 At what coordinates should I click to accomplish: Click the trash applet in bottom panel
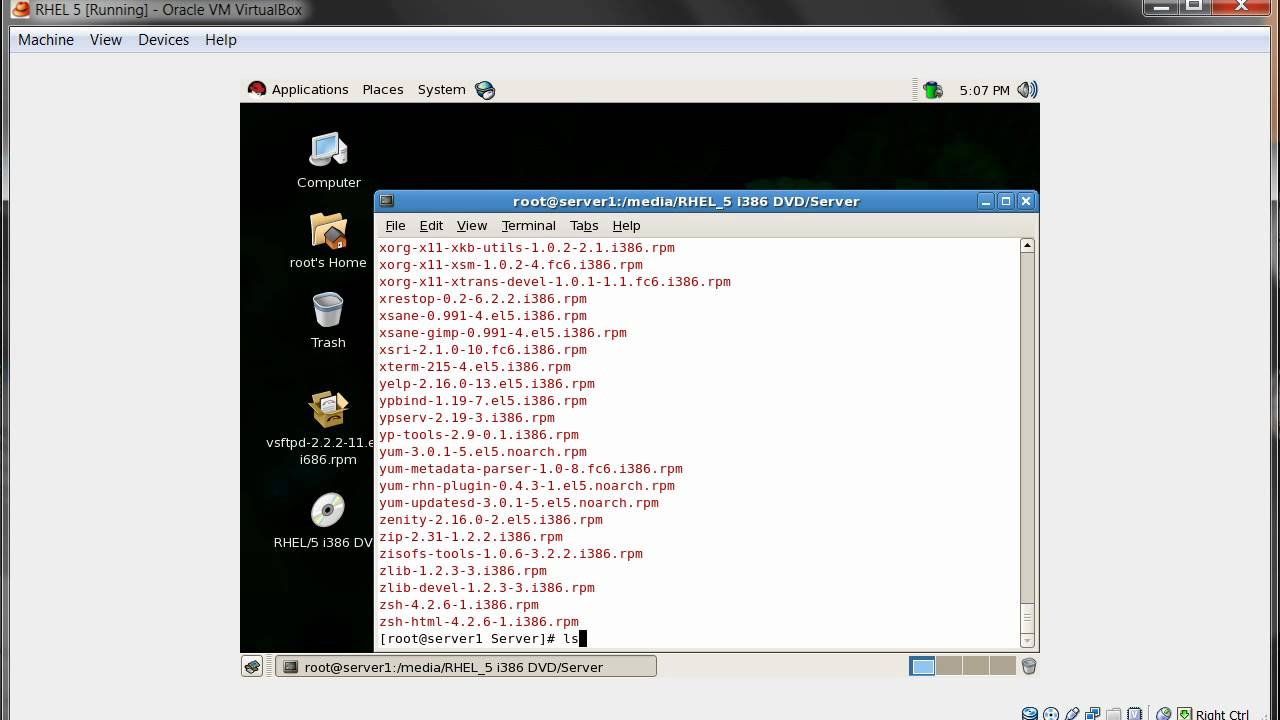[1028, 666]
